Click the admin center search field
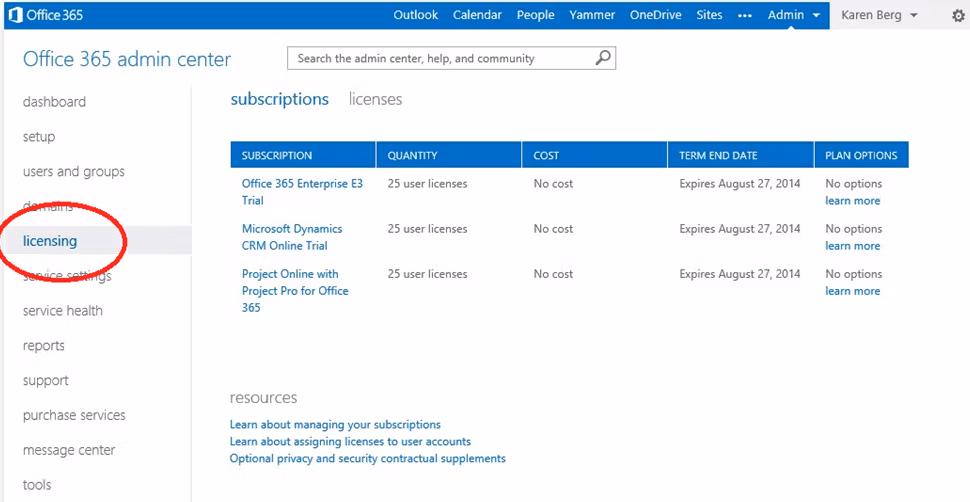The width and height of the screenshot is (970, 502). click(x=440, y=58)
